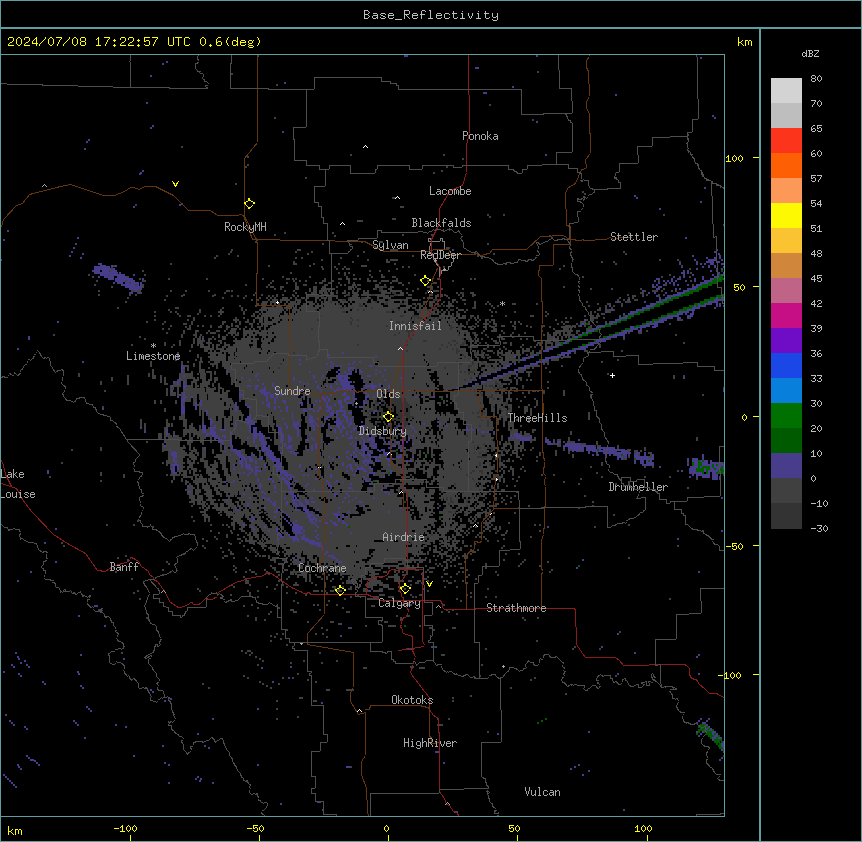862x842 pixels.
Task: Click the yellow diamond marker beside RockyMH
Action: [x=249, y=204]
